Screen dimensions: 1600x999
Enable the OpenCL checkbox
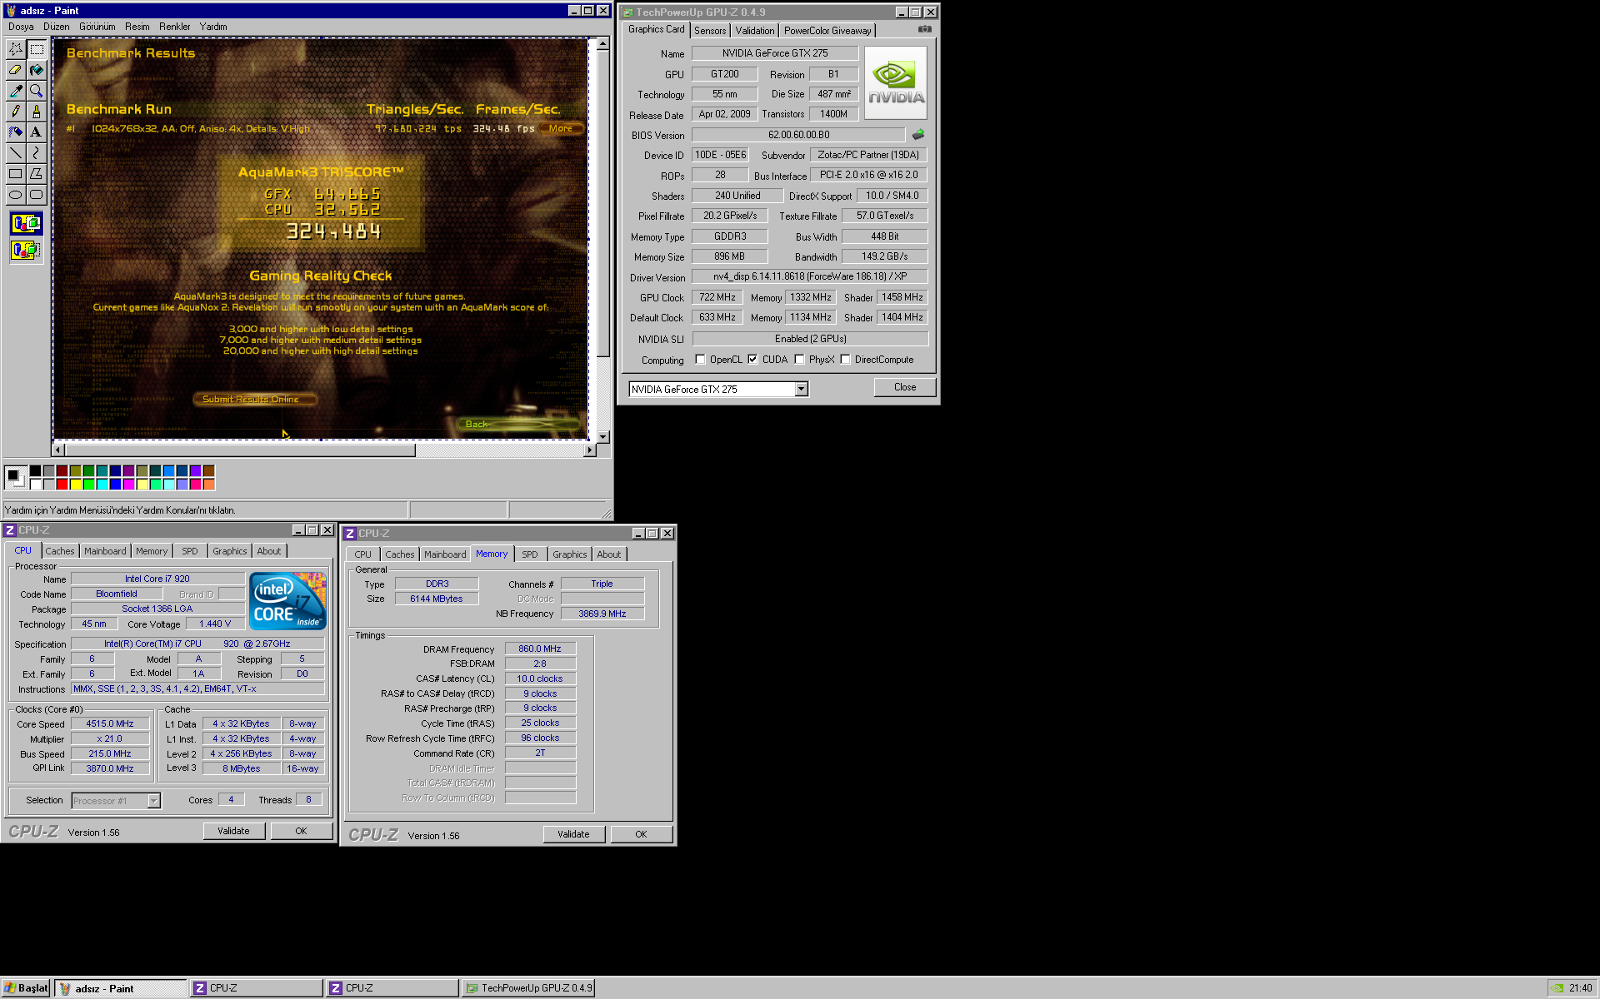(x=700, y=360)
